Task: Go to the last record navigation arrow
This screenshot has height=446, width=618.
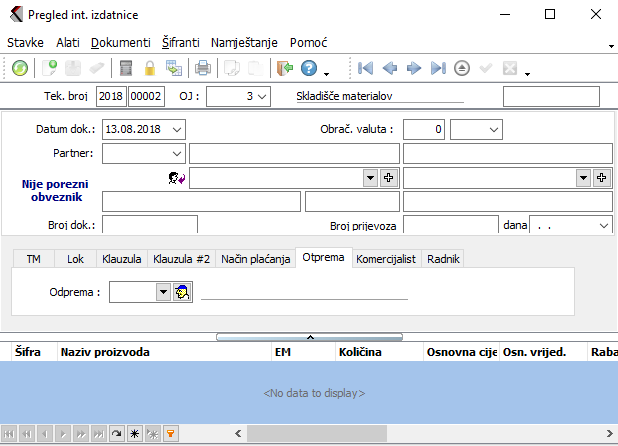Action: [x=438, y=68]
